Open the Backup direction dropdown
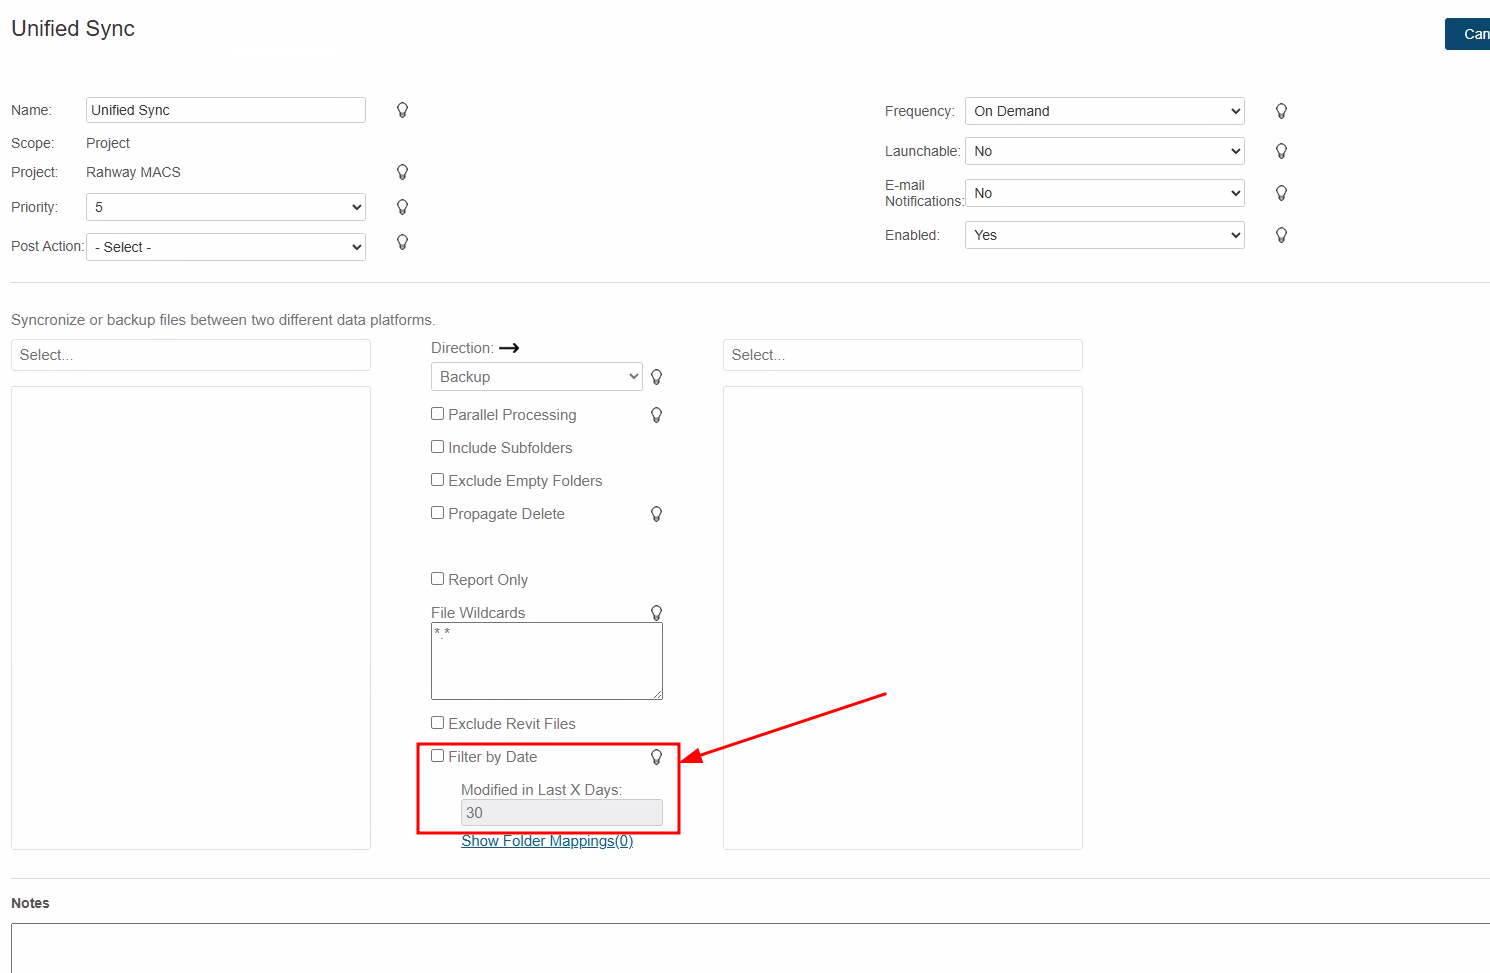 [x=536, y=377]
